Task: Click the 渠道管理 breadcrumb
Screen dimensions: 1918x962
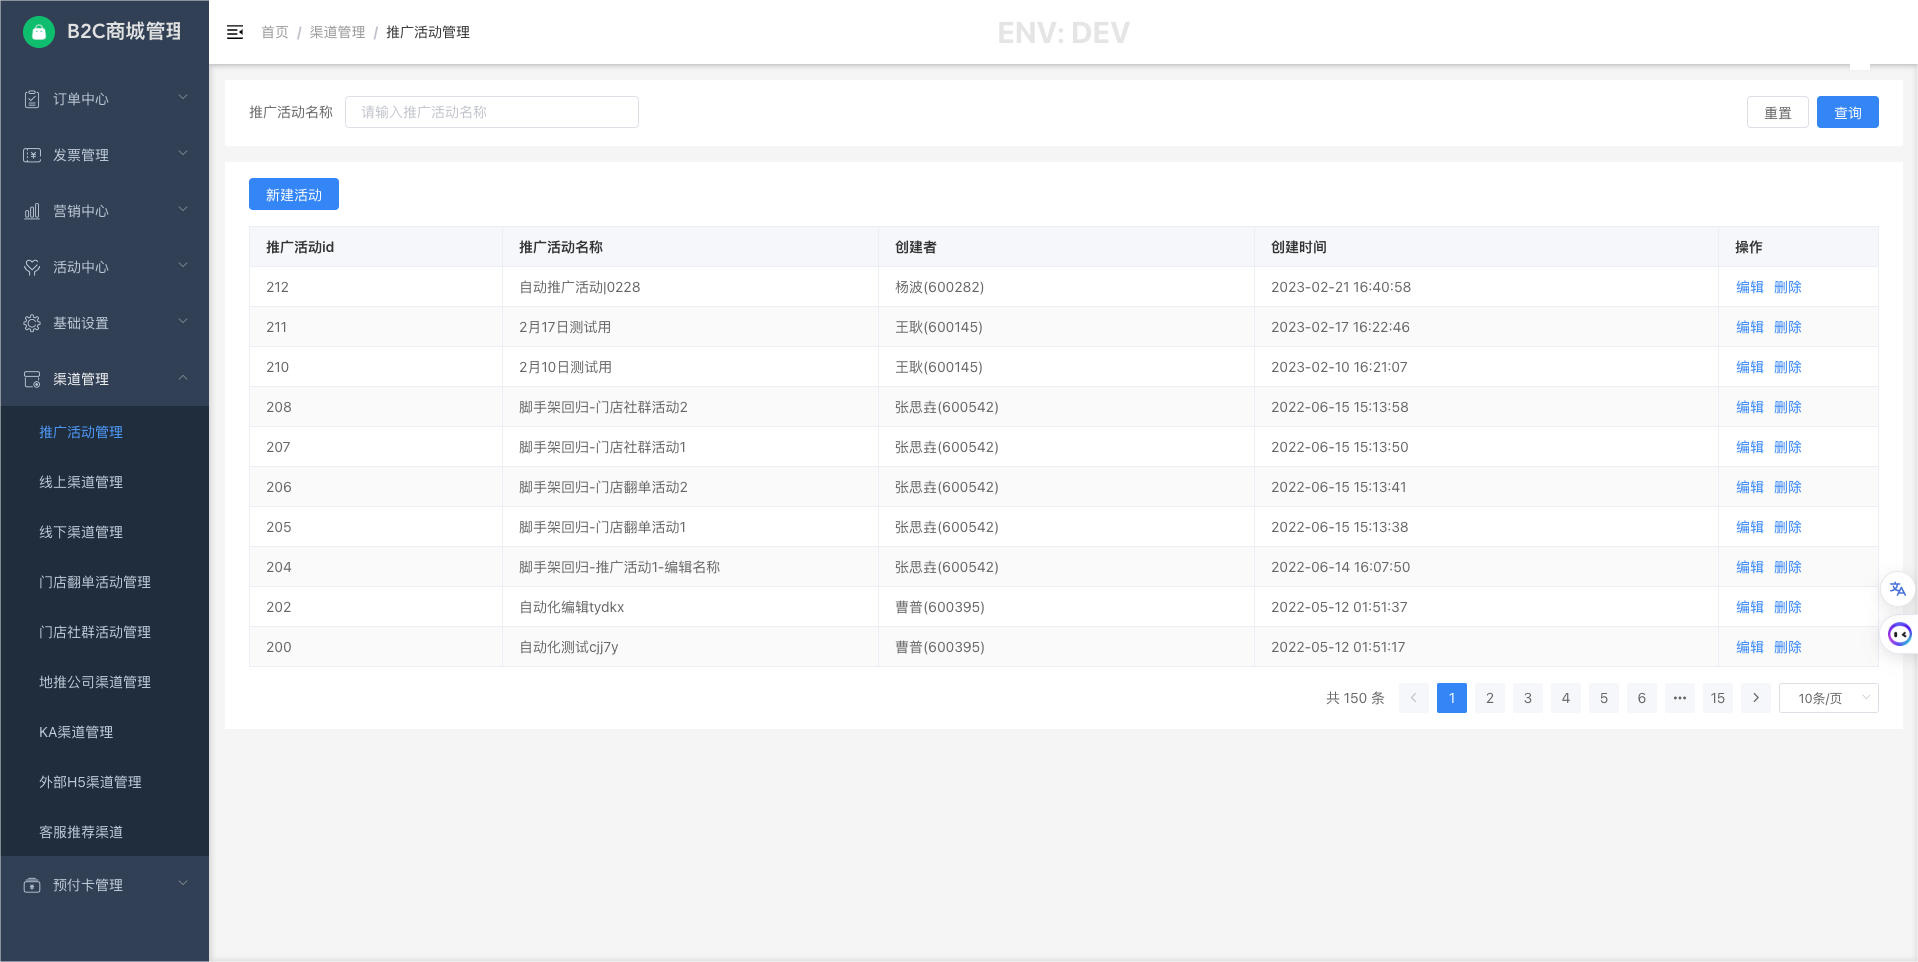Action: point(337,32)
